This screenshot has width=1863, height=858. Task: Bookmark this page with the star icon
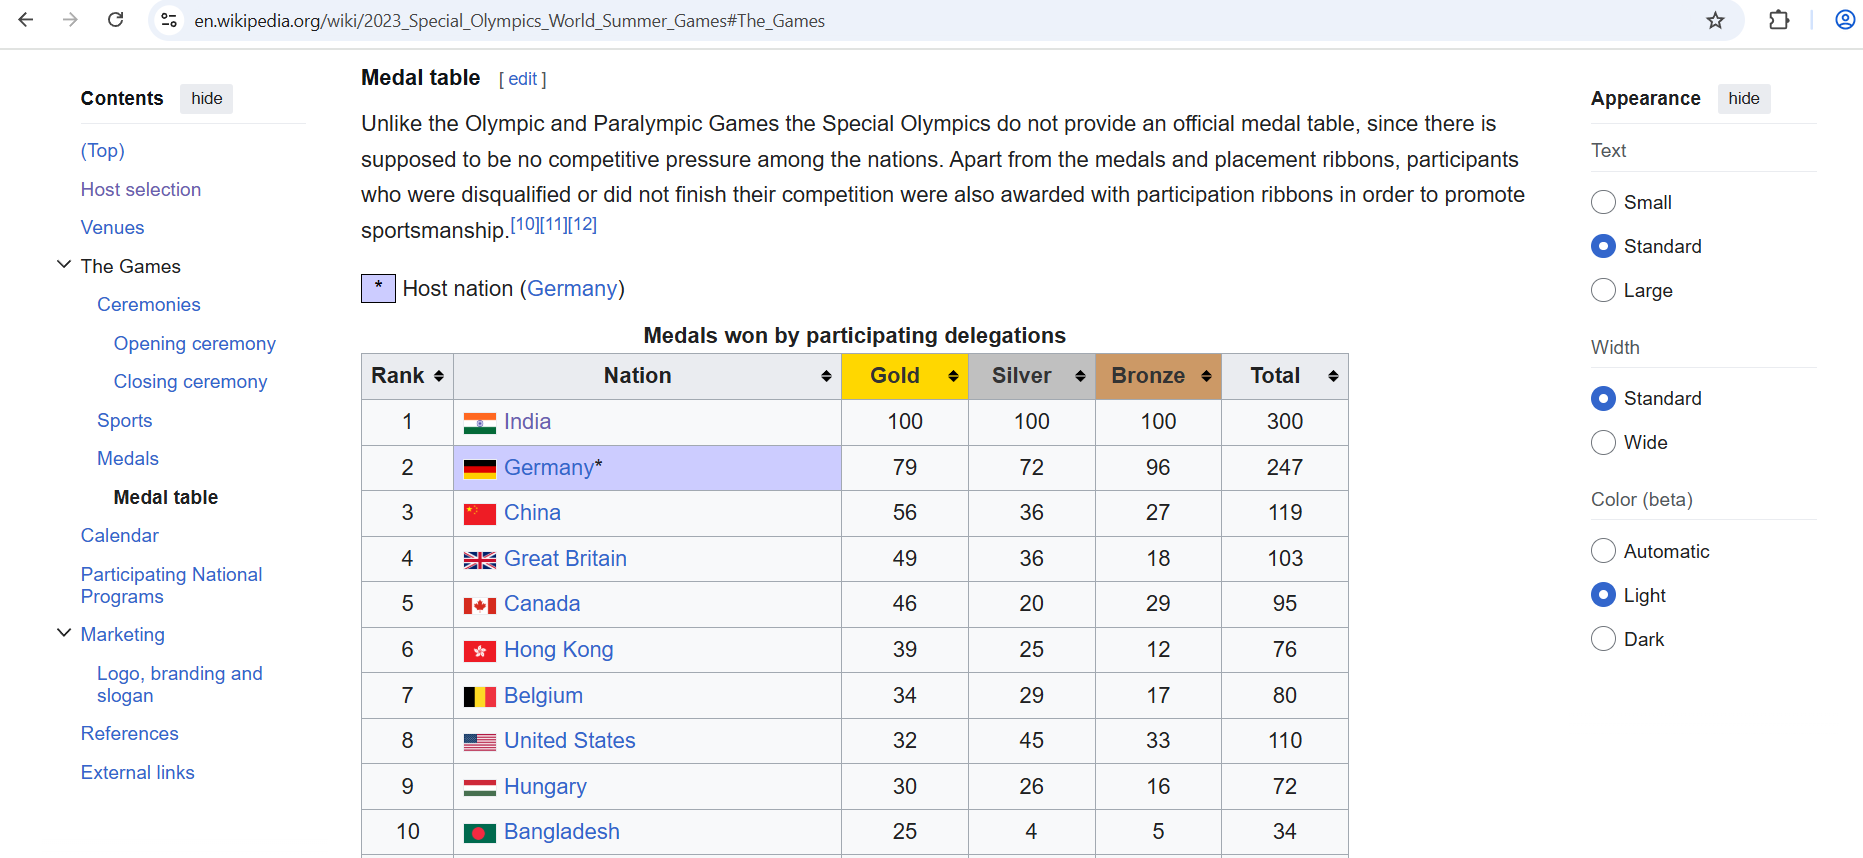click(x=1715, y=20)
